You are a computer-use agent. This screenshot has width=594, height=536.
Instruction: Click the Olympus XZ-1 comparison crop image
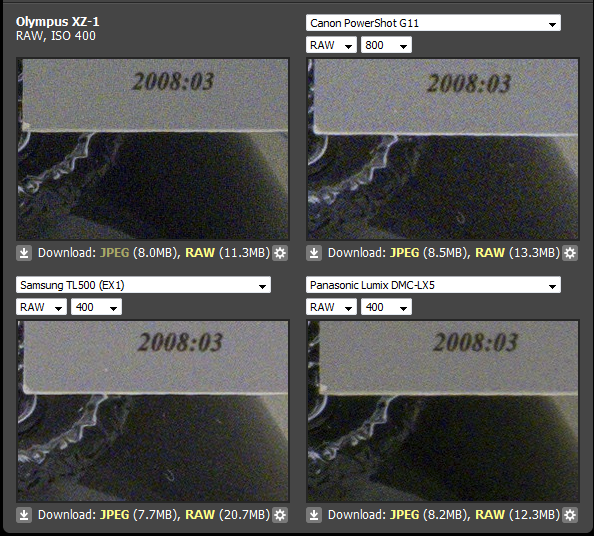(x=153, y=149)
